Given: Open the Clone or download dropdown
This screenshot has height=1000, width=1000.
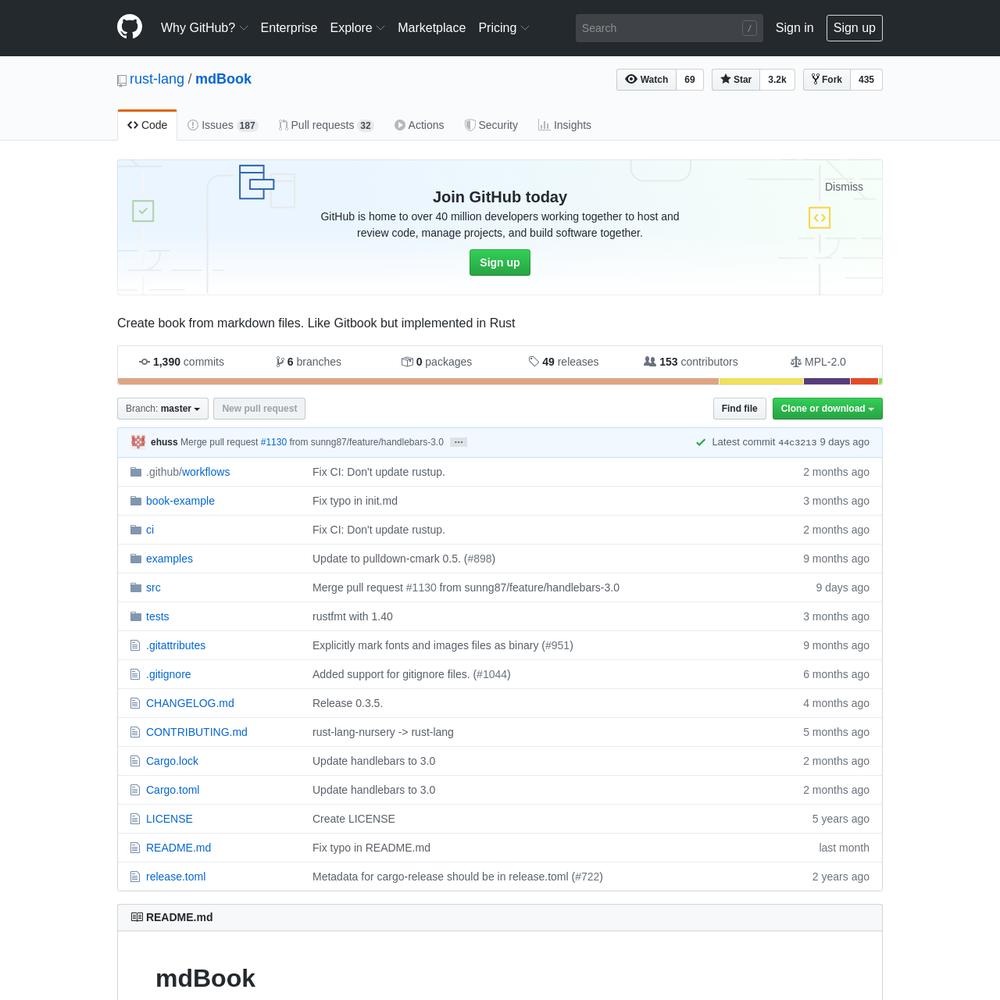Looking at the screenshot, I should pos(827,409).
